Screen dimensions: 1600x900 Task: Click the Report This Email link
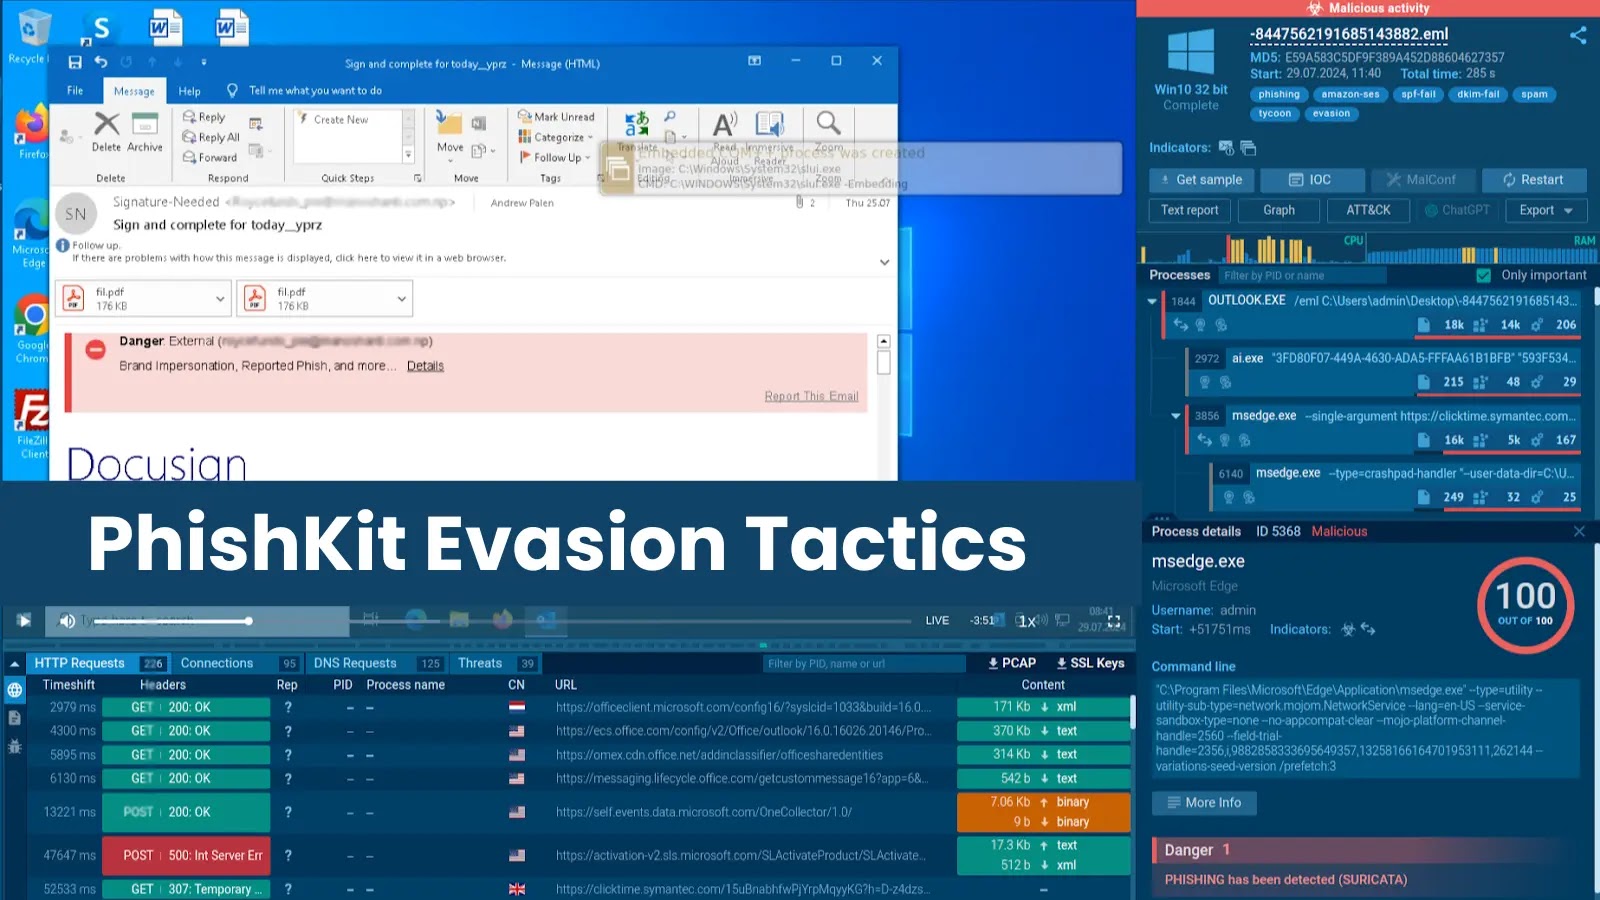tap(811, 396)
